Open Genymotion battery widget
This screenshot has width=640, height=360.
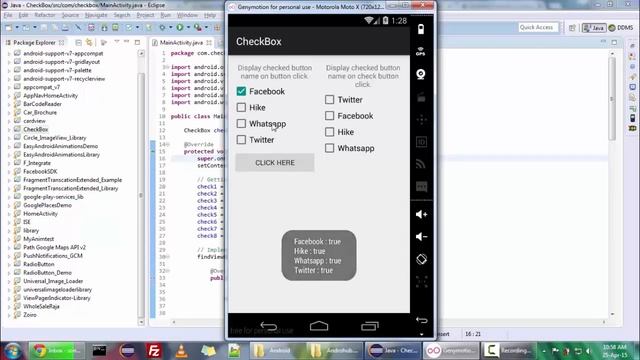[421, 29]
